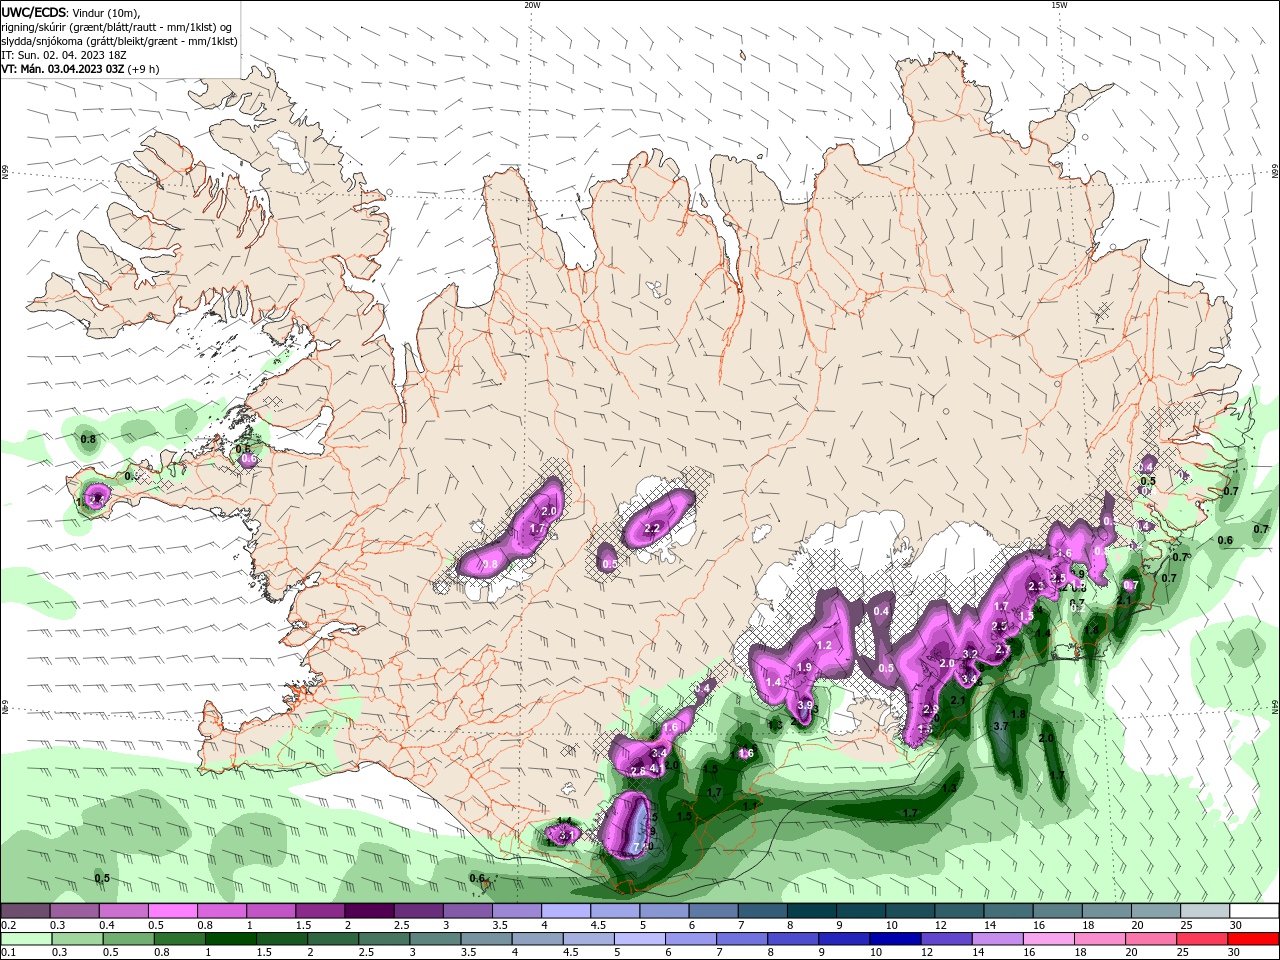Click the 'VT: Mán. 03.04.2023 03Z (+9 h)' line
Screen dimensions: 1280x960
pyautogui.click(x=80, y=69)
